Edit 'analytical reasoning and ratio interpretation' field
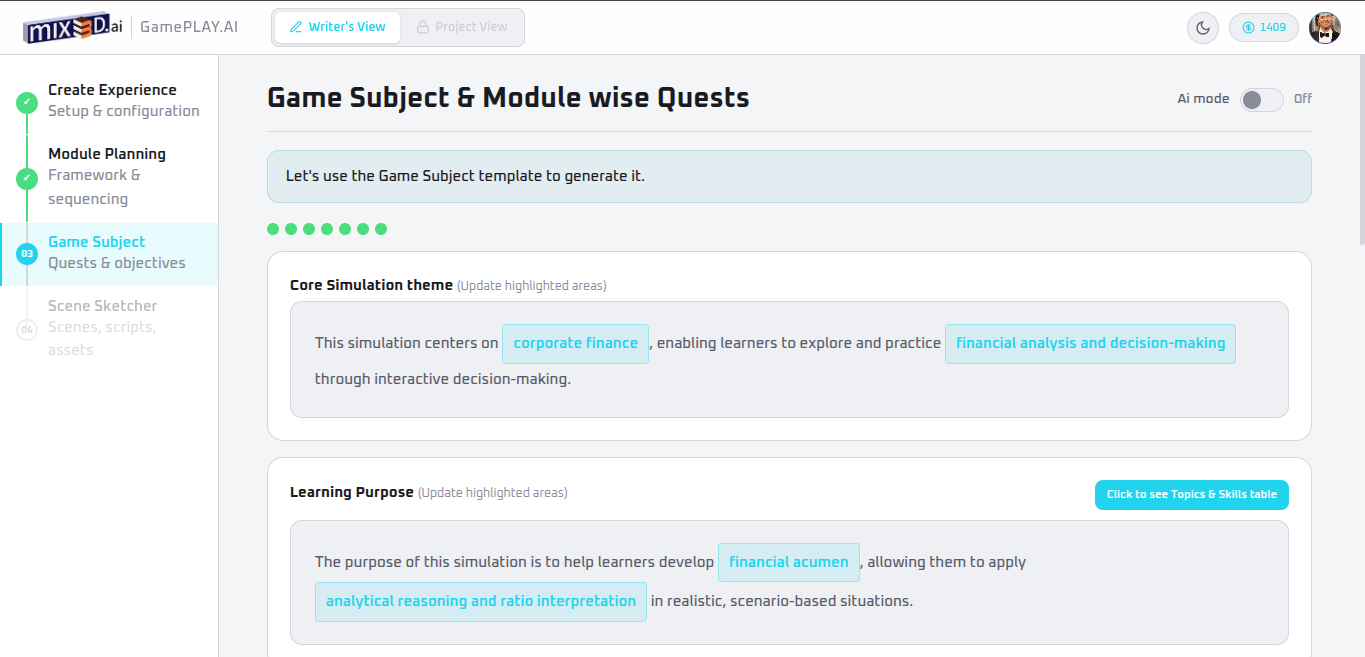Viewport: 1365px width, 657px height. click(481, 601)
